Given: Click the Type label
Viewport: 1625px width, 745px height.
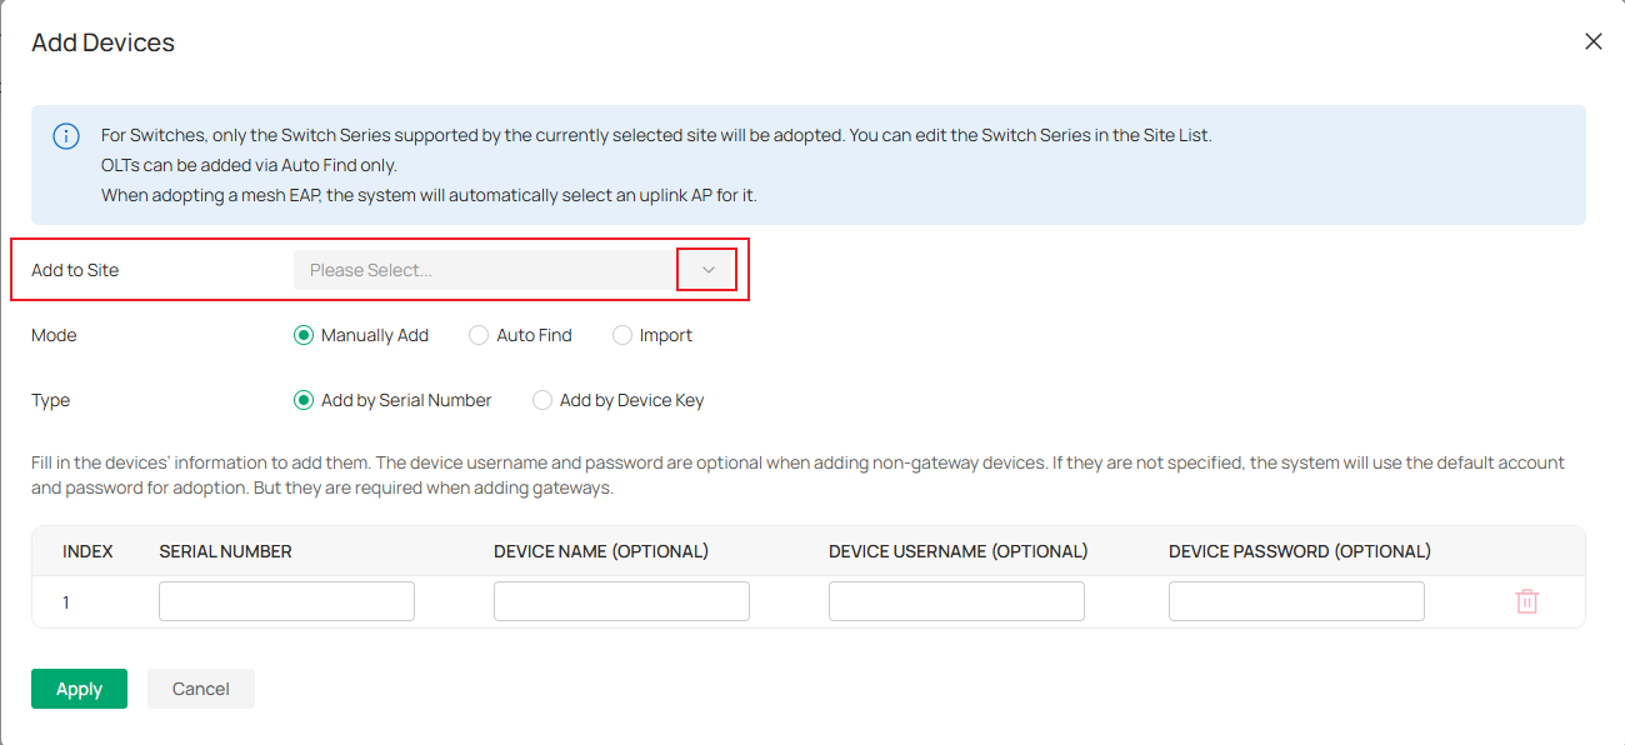Looking at the screenshot, I should [51, 400].
